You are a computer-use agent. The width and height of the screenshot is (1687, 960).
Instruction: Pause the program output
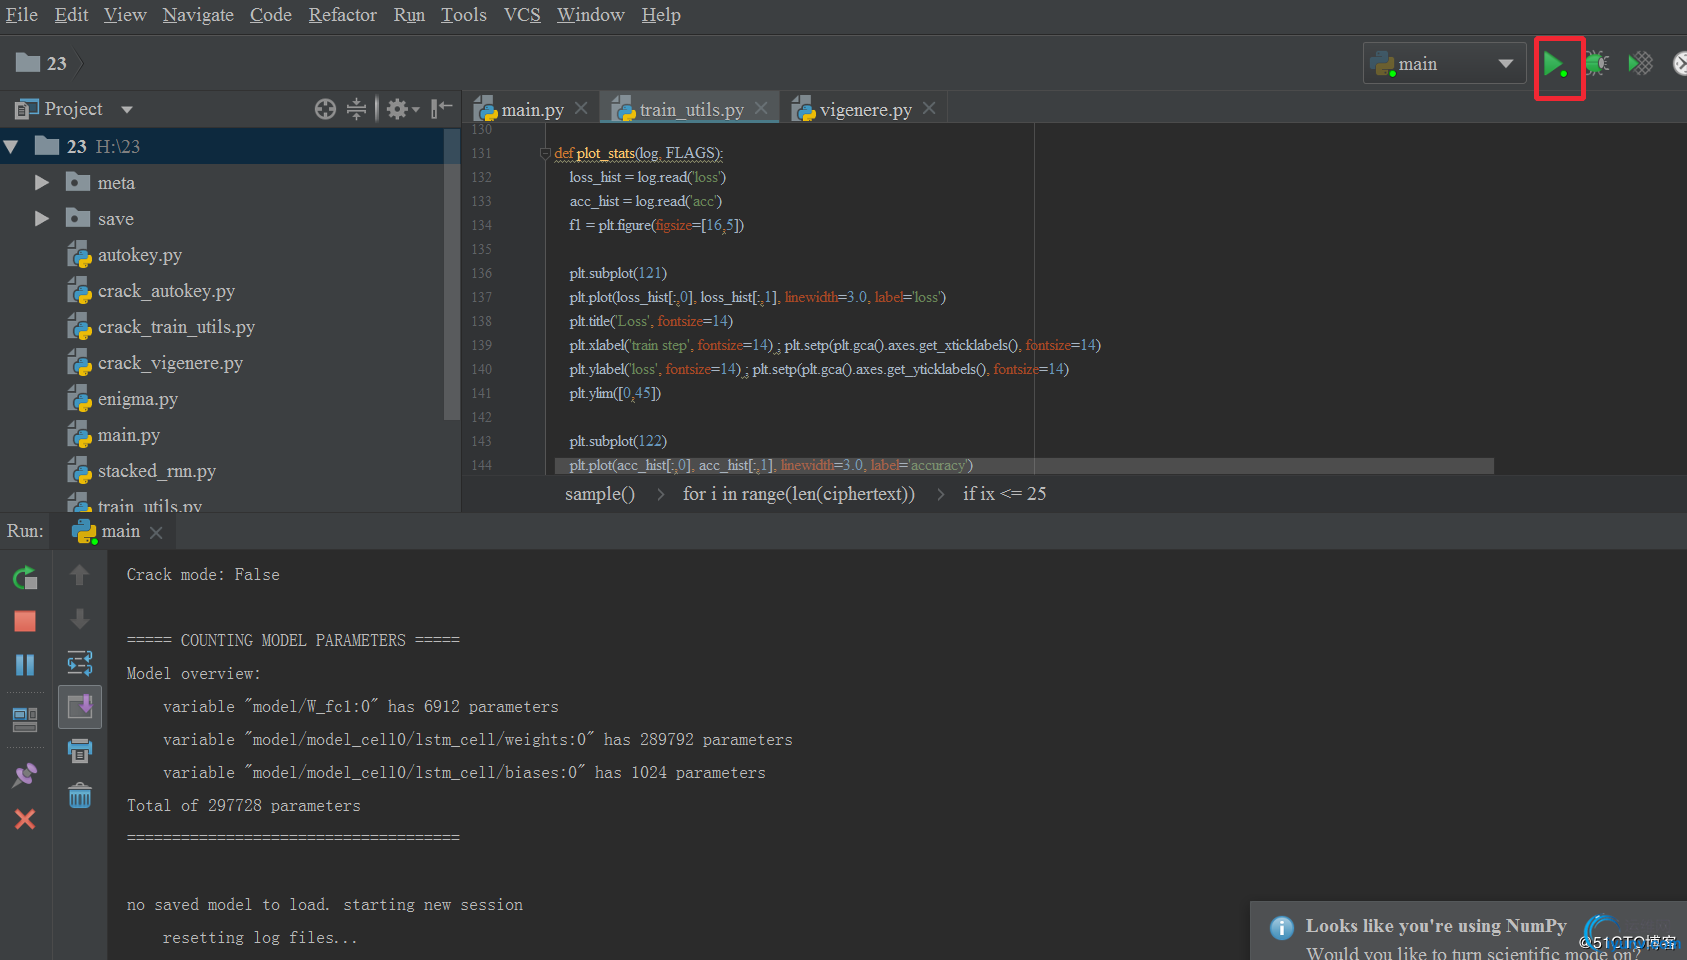[x=25, y=665]
